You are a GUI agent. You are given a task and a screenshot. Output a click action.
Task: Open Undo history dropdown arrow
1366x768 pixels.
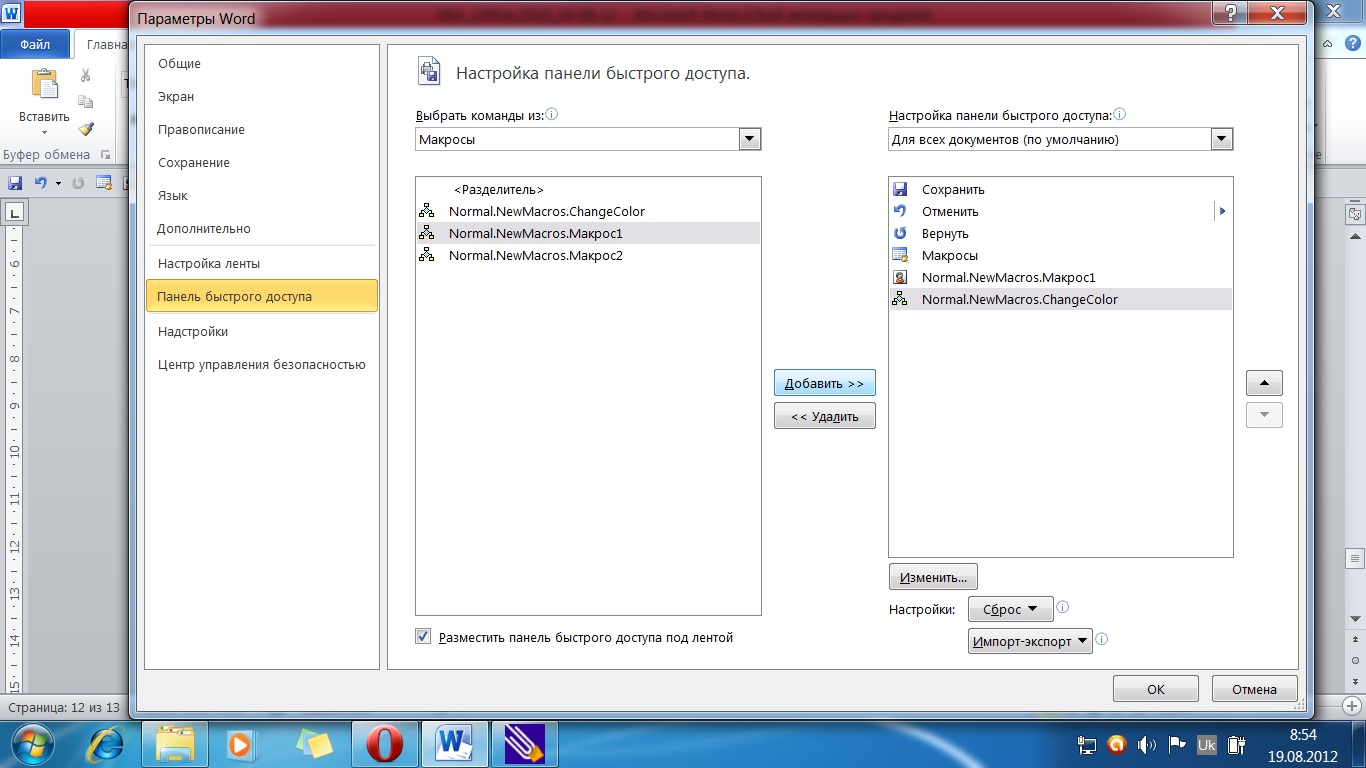(58, 183)
